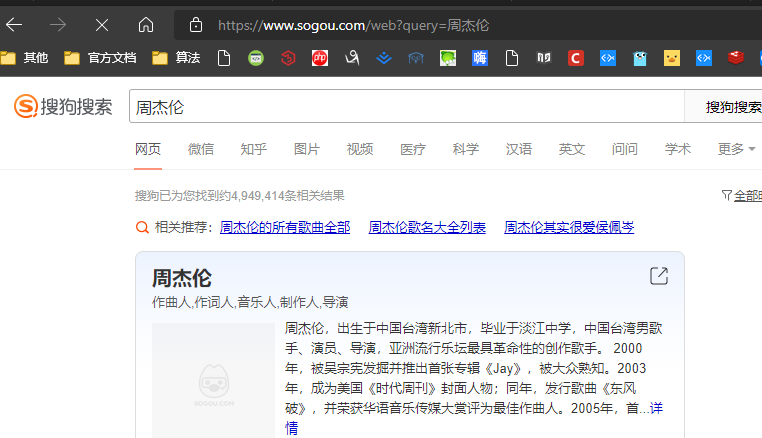This screenshot has width=762, height=438.
Task: Switch to the 知乎 tab
Action: (x=254, y=149)
